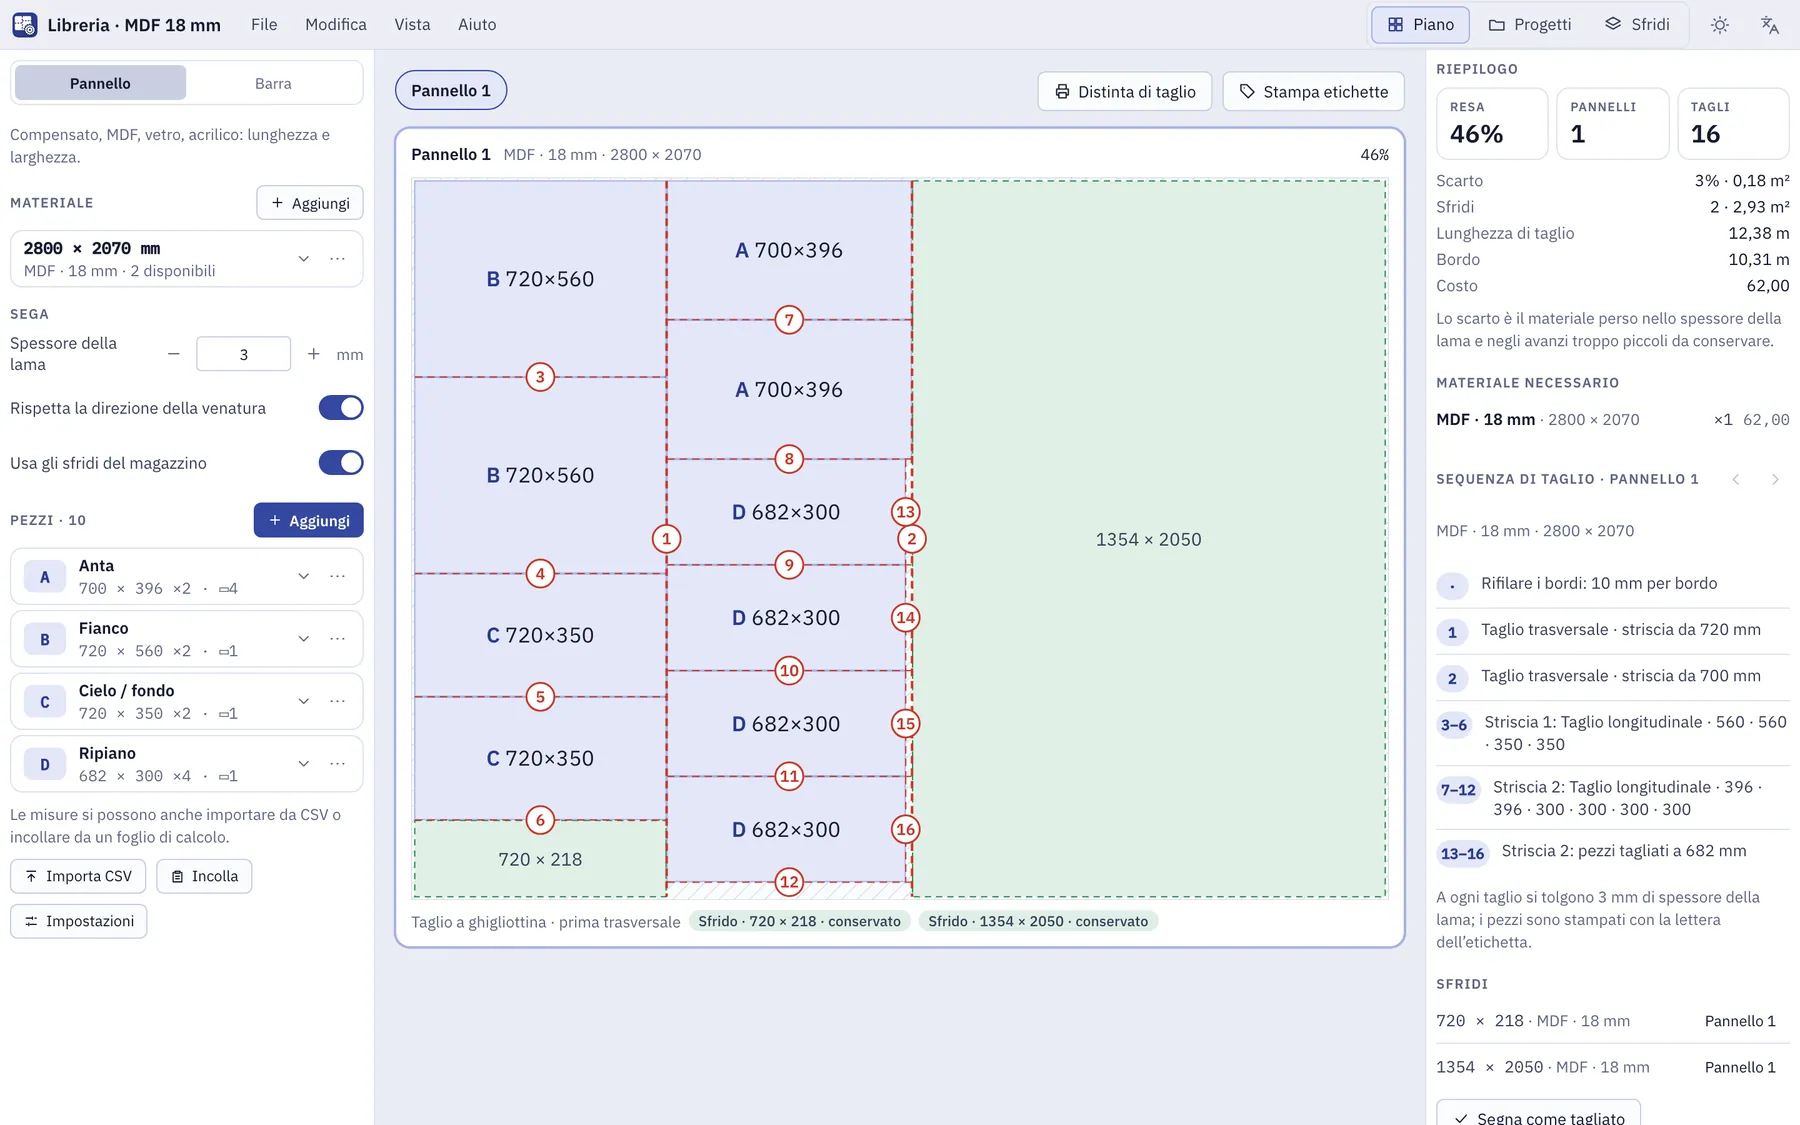Viewport: 1800px width, 1125px height.
Task: Click Aggiungi to add a piece
Action: click(x=309, y=520)
